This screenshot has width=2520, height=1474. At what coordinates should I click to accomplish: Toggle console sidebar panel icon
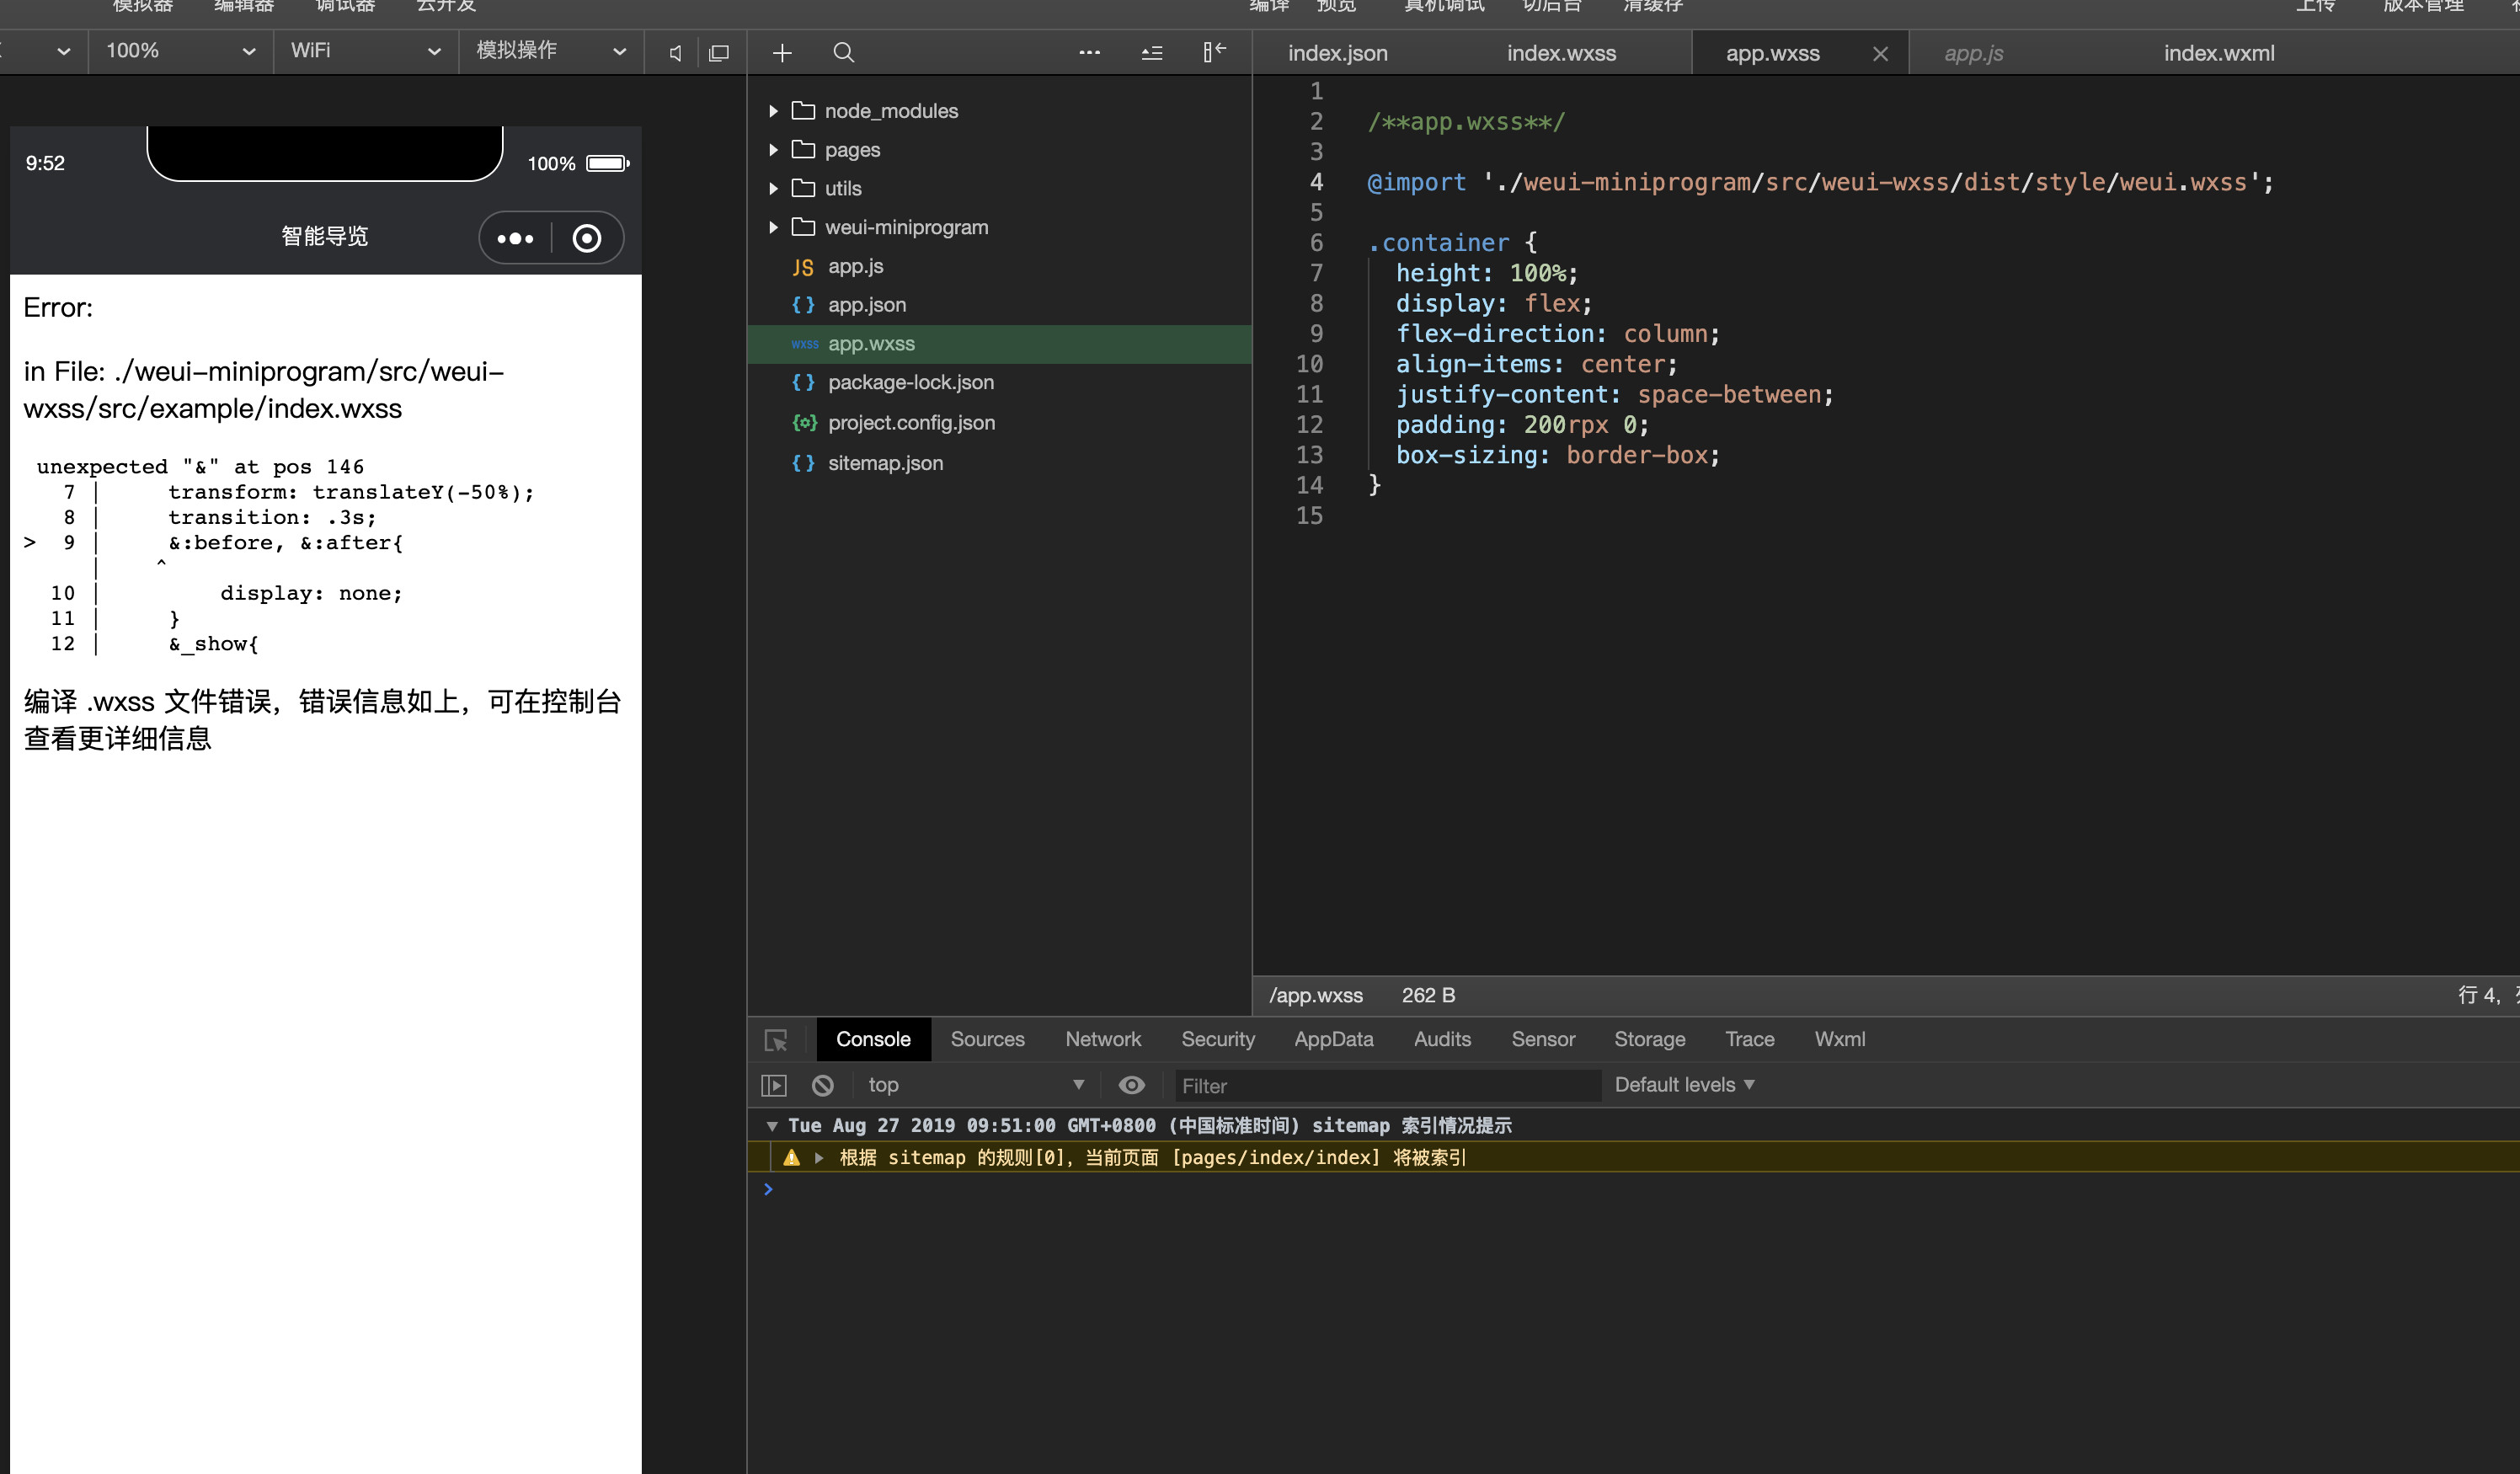coord(774,1085)
